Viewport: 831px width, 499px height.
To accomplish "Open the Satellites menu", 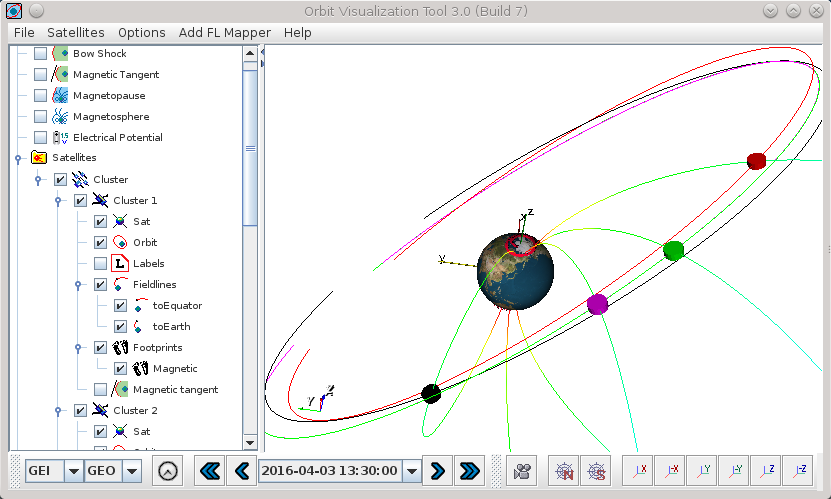I will click(x=76, y=33).
